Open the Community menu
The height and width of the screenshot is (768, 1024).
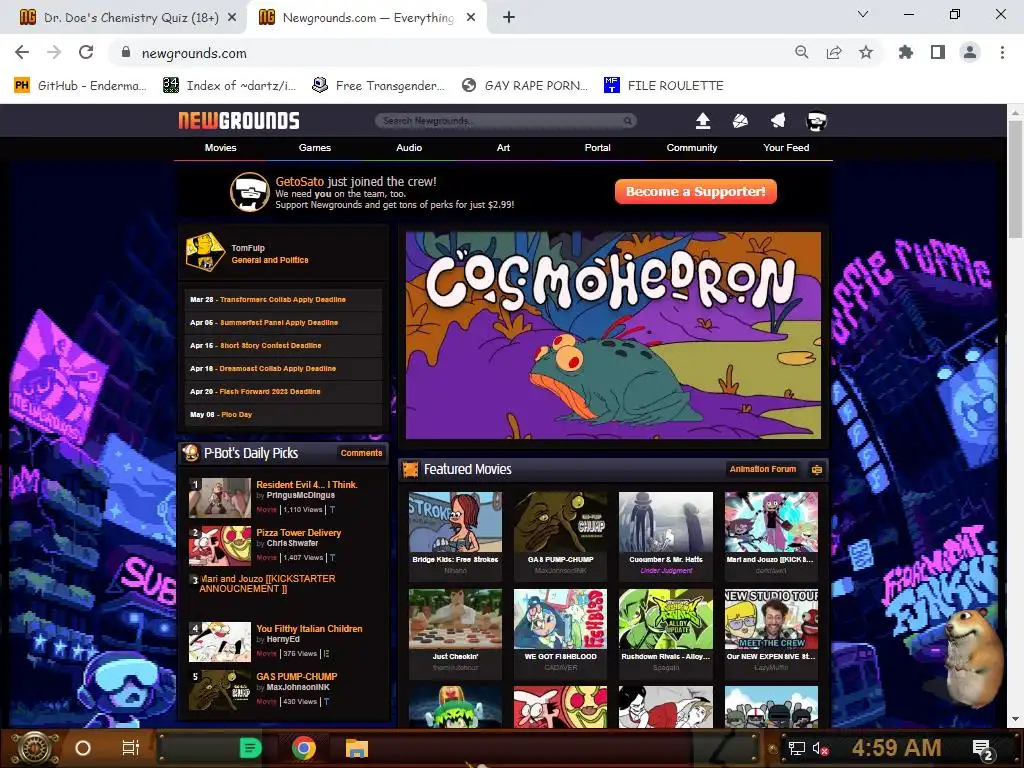692,148
